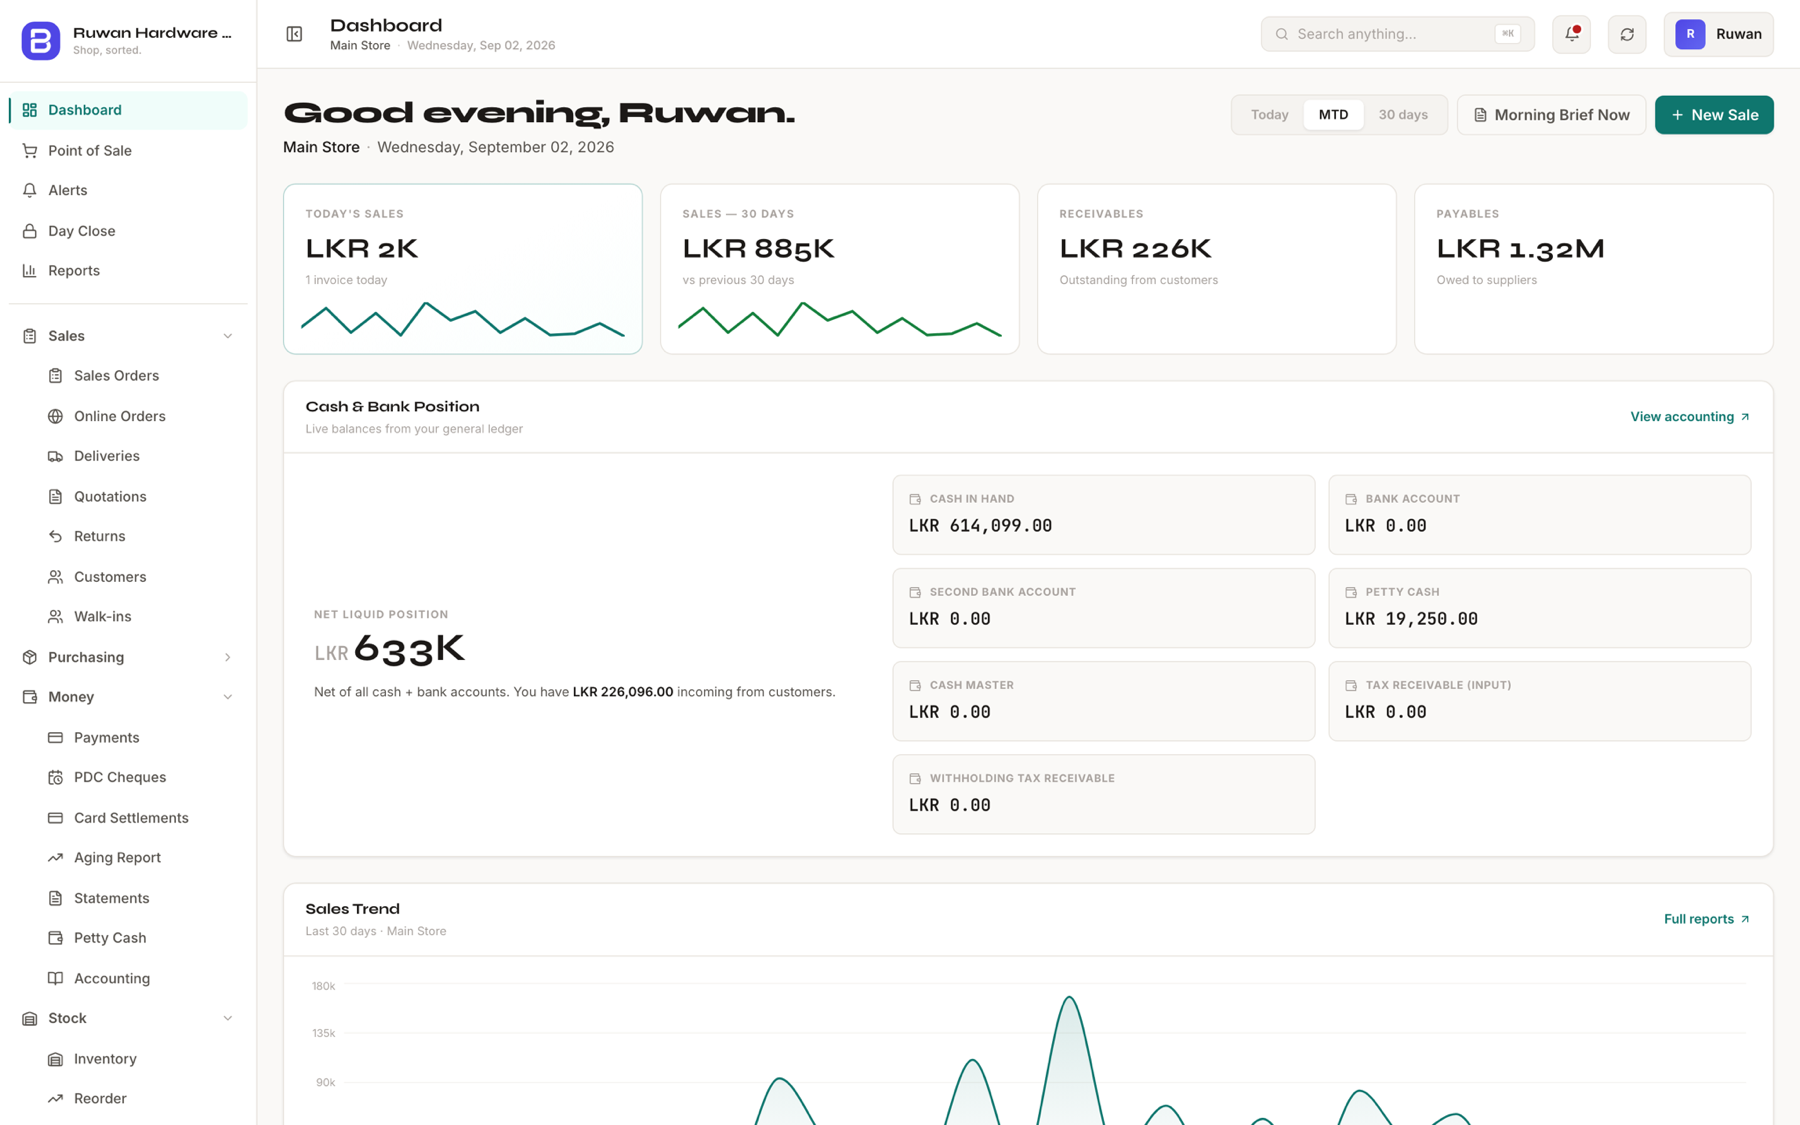
Task: Open the Receivables card
Action: [1217, 269]
